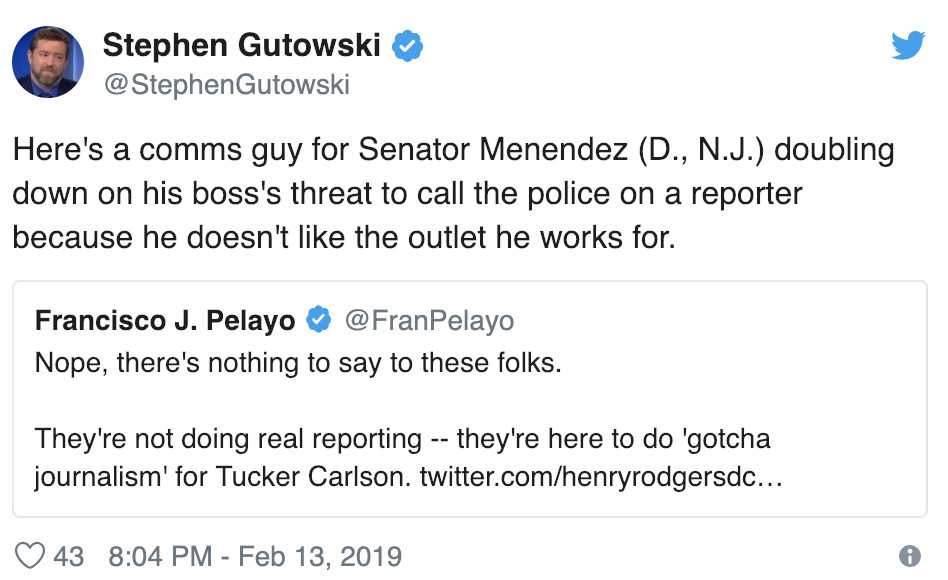Click the Twitter bird logo
The width and height of the screenshot is (948, 580).
(908, 45)
